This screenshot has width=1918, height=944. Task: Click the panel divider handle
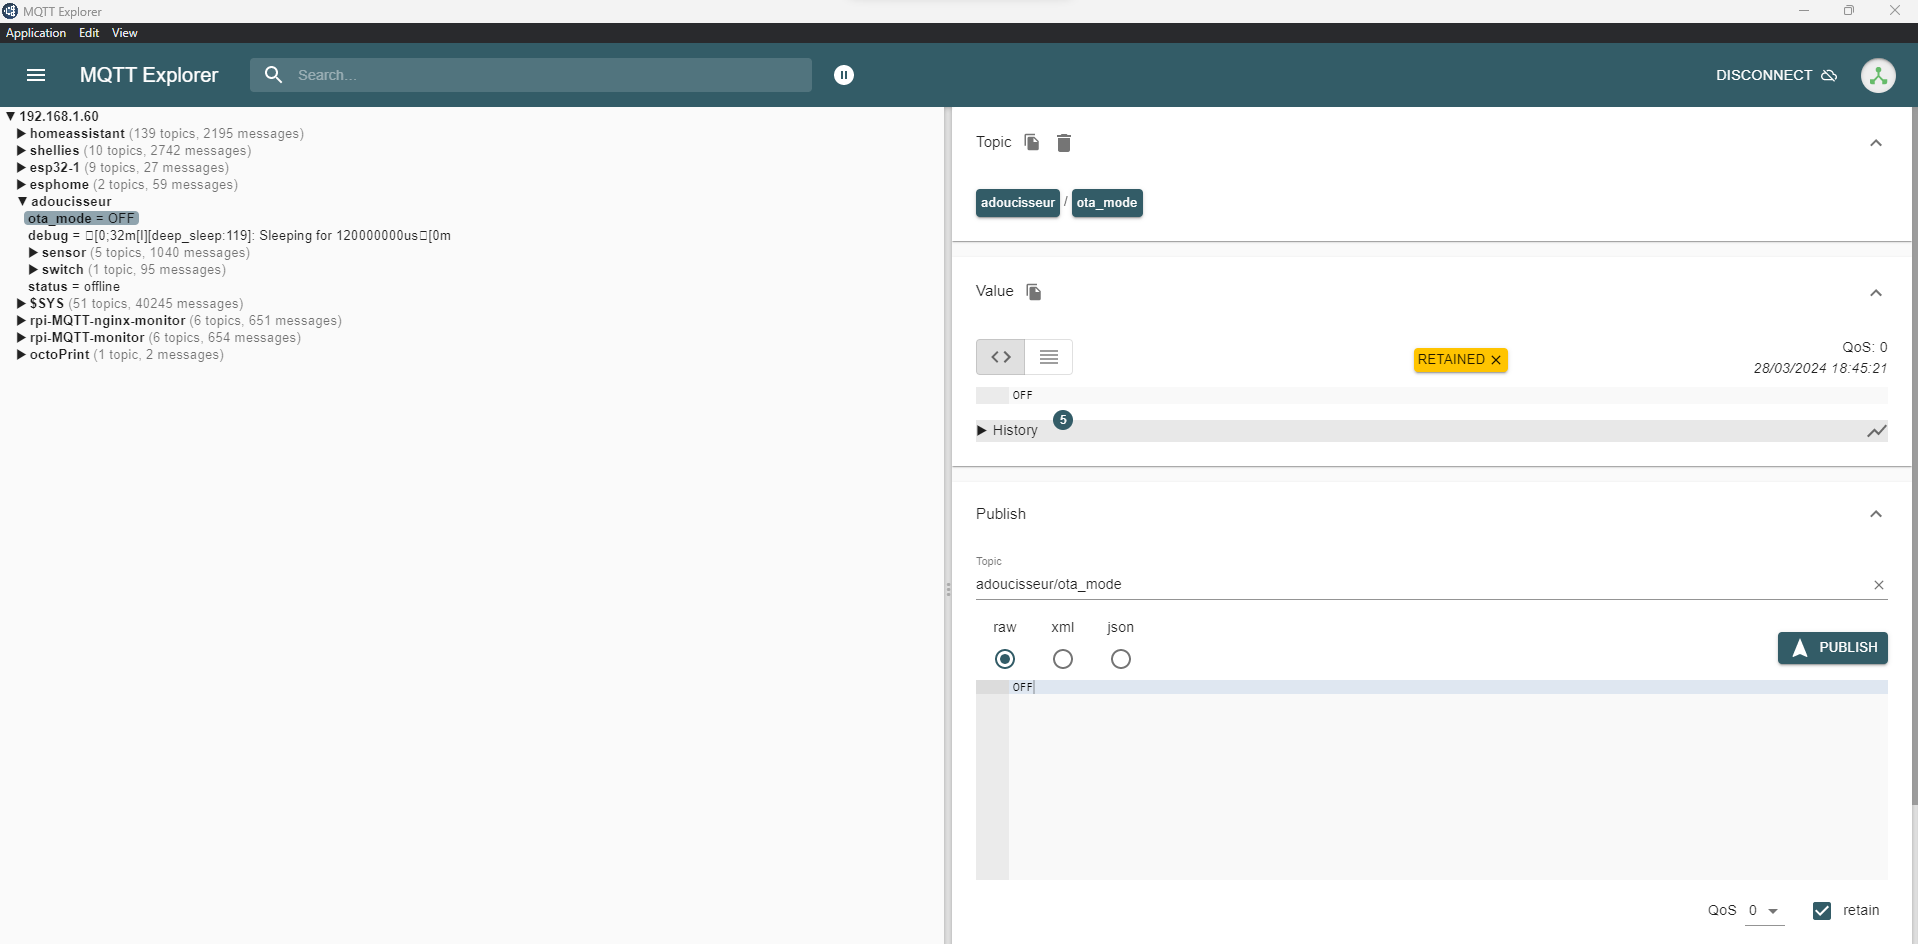point(948,590)
